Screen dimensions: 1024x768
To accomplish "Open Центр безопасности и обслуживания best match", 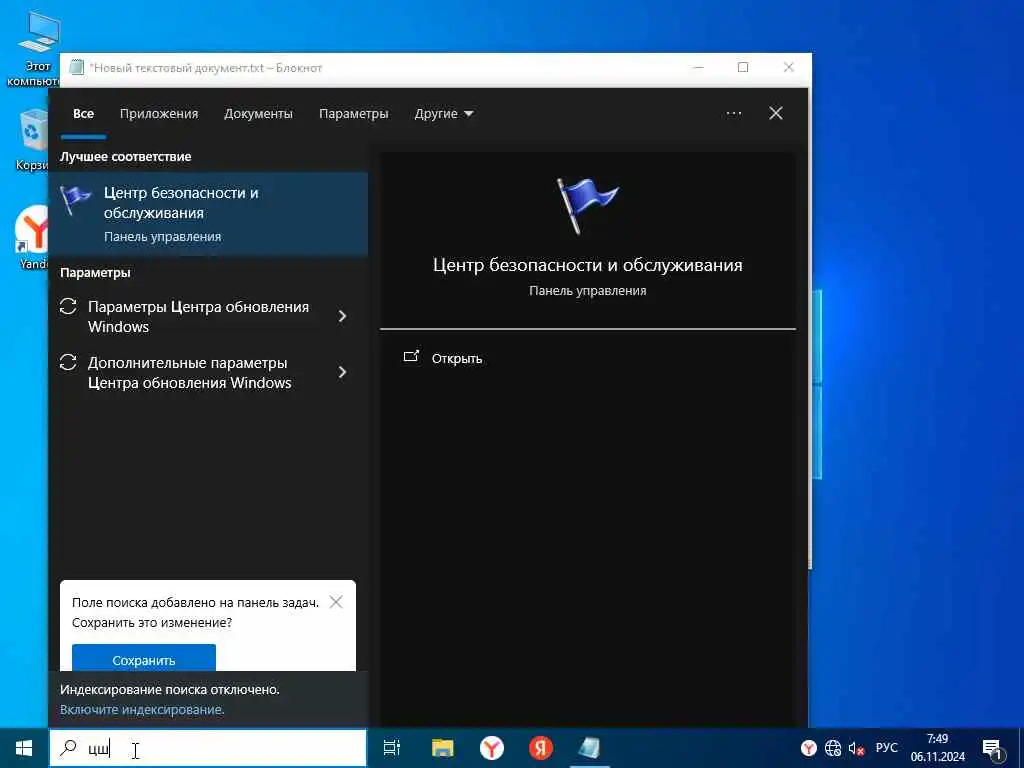I will pos(208,214).
